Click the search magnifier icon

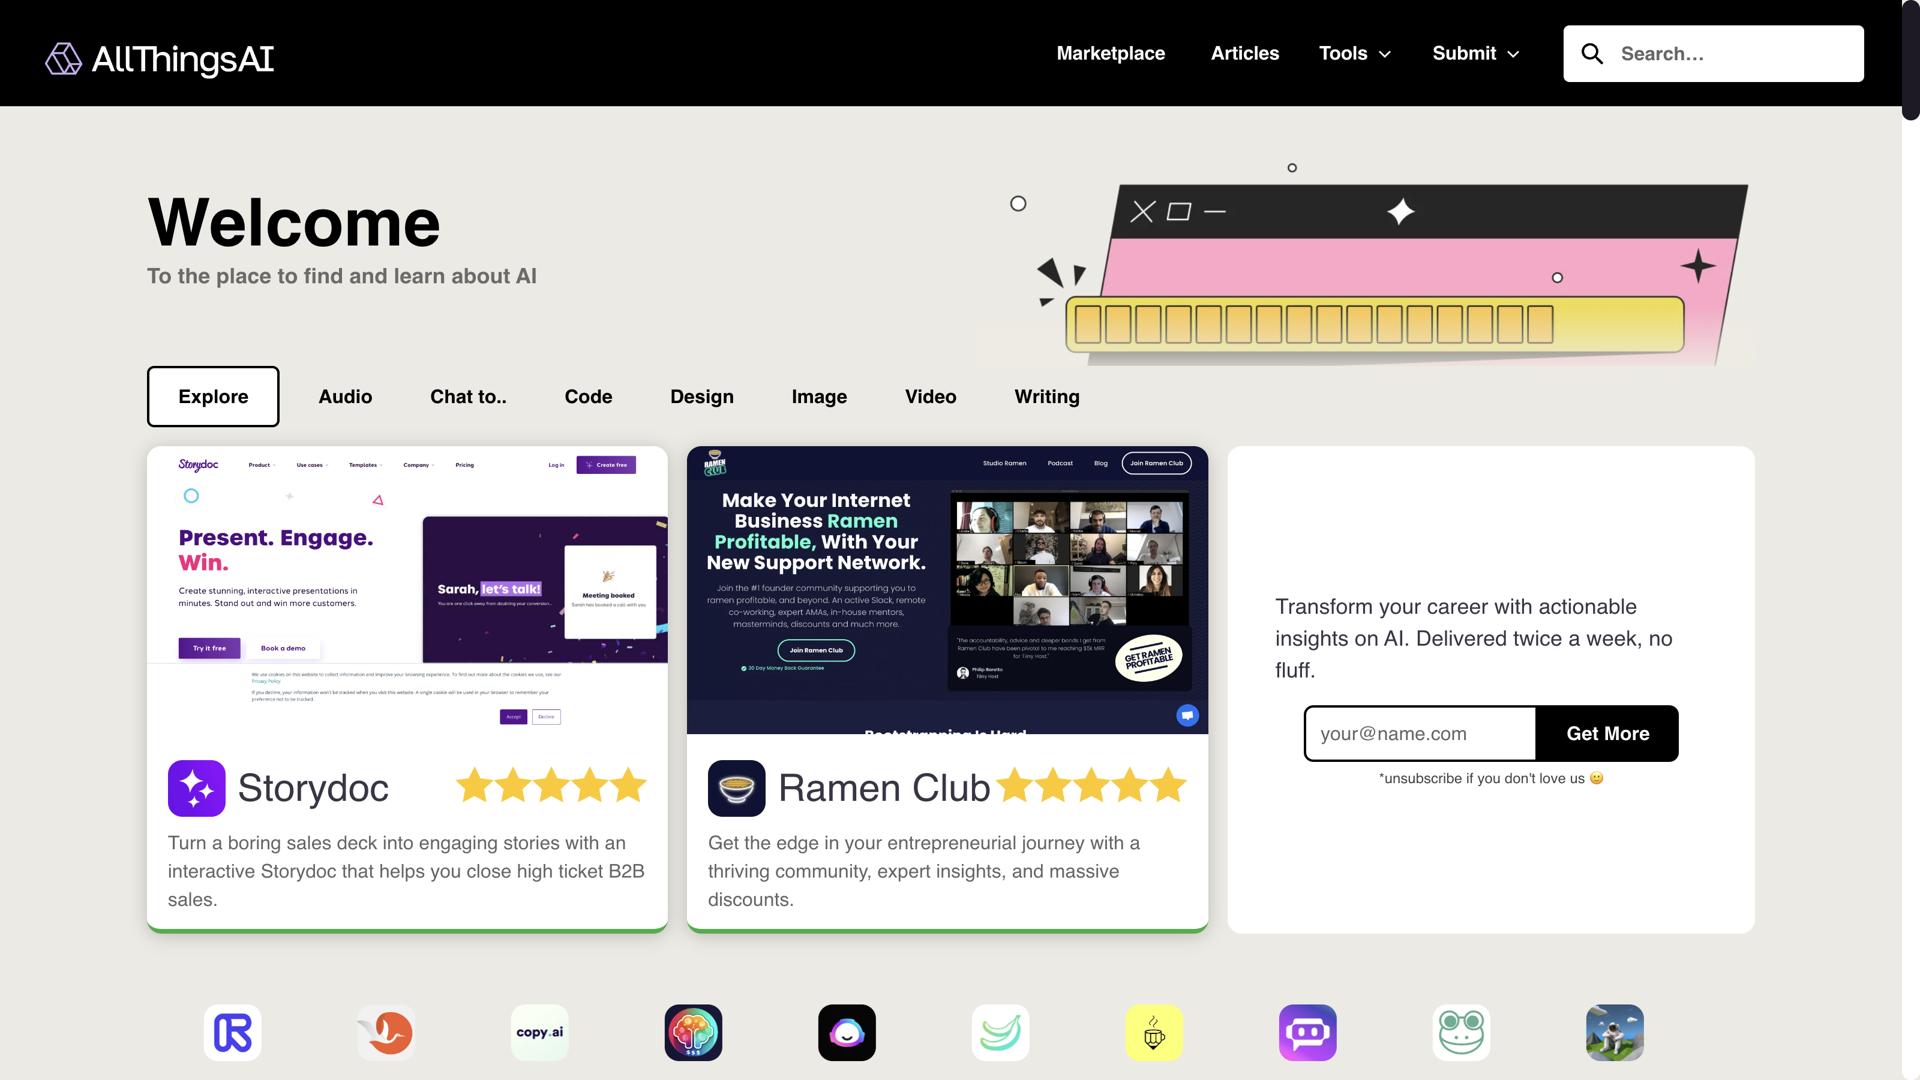(1592, 54)
